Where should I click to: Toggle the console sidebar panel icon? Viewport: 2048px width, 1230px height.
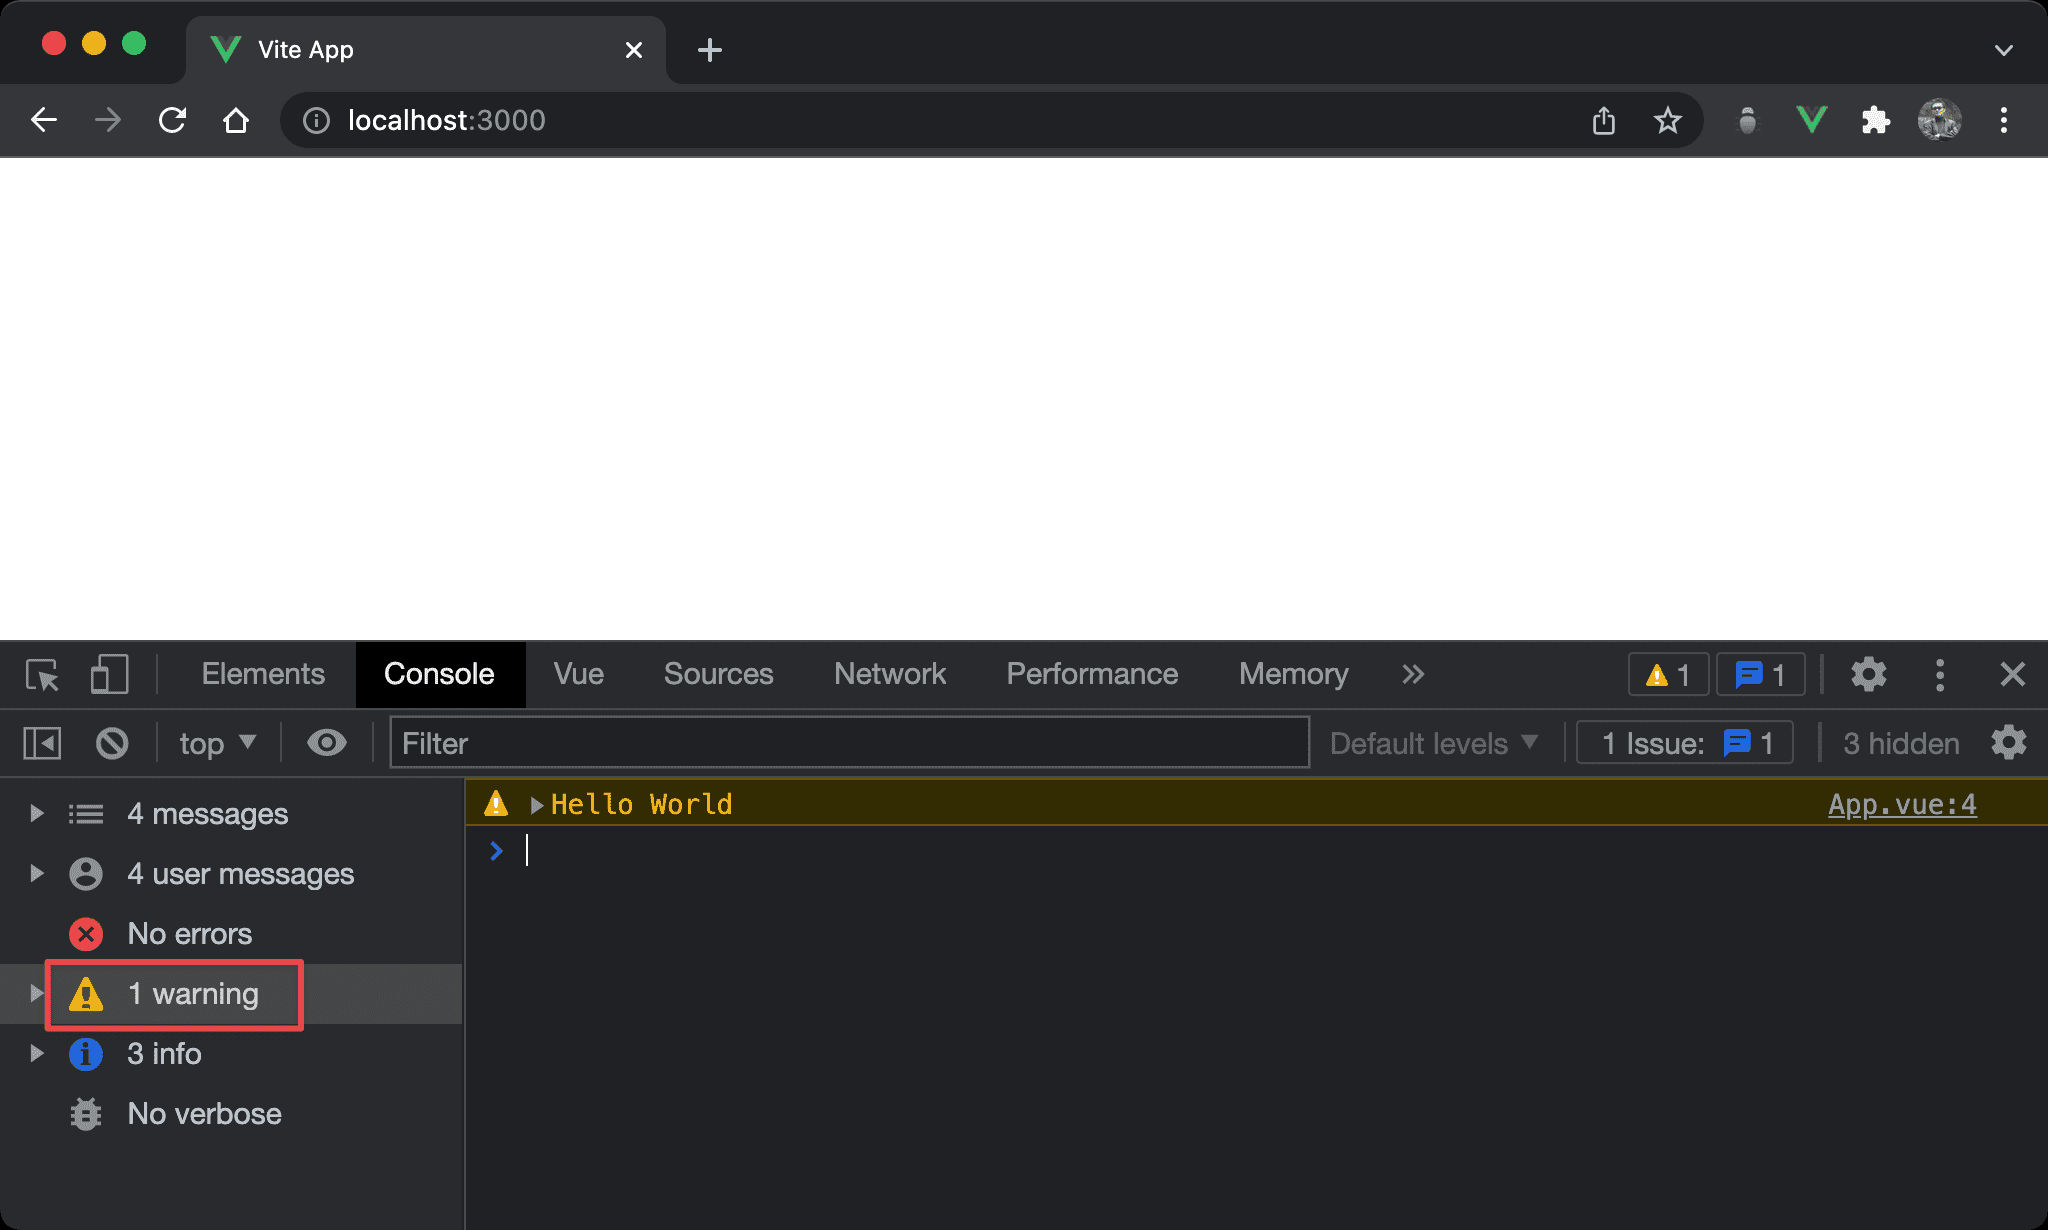point(42,743)
